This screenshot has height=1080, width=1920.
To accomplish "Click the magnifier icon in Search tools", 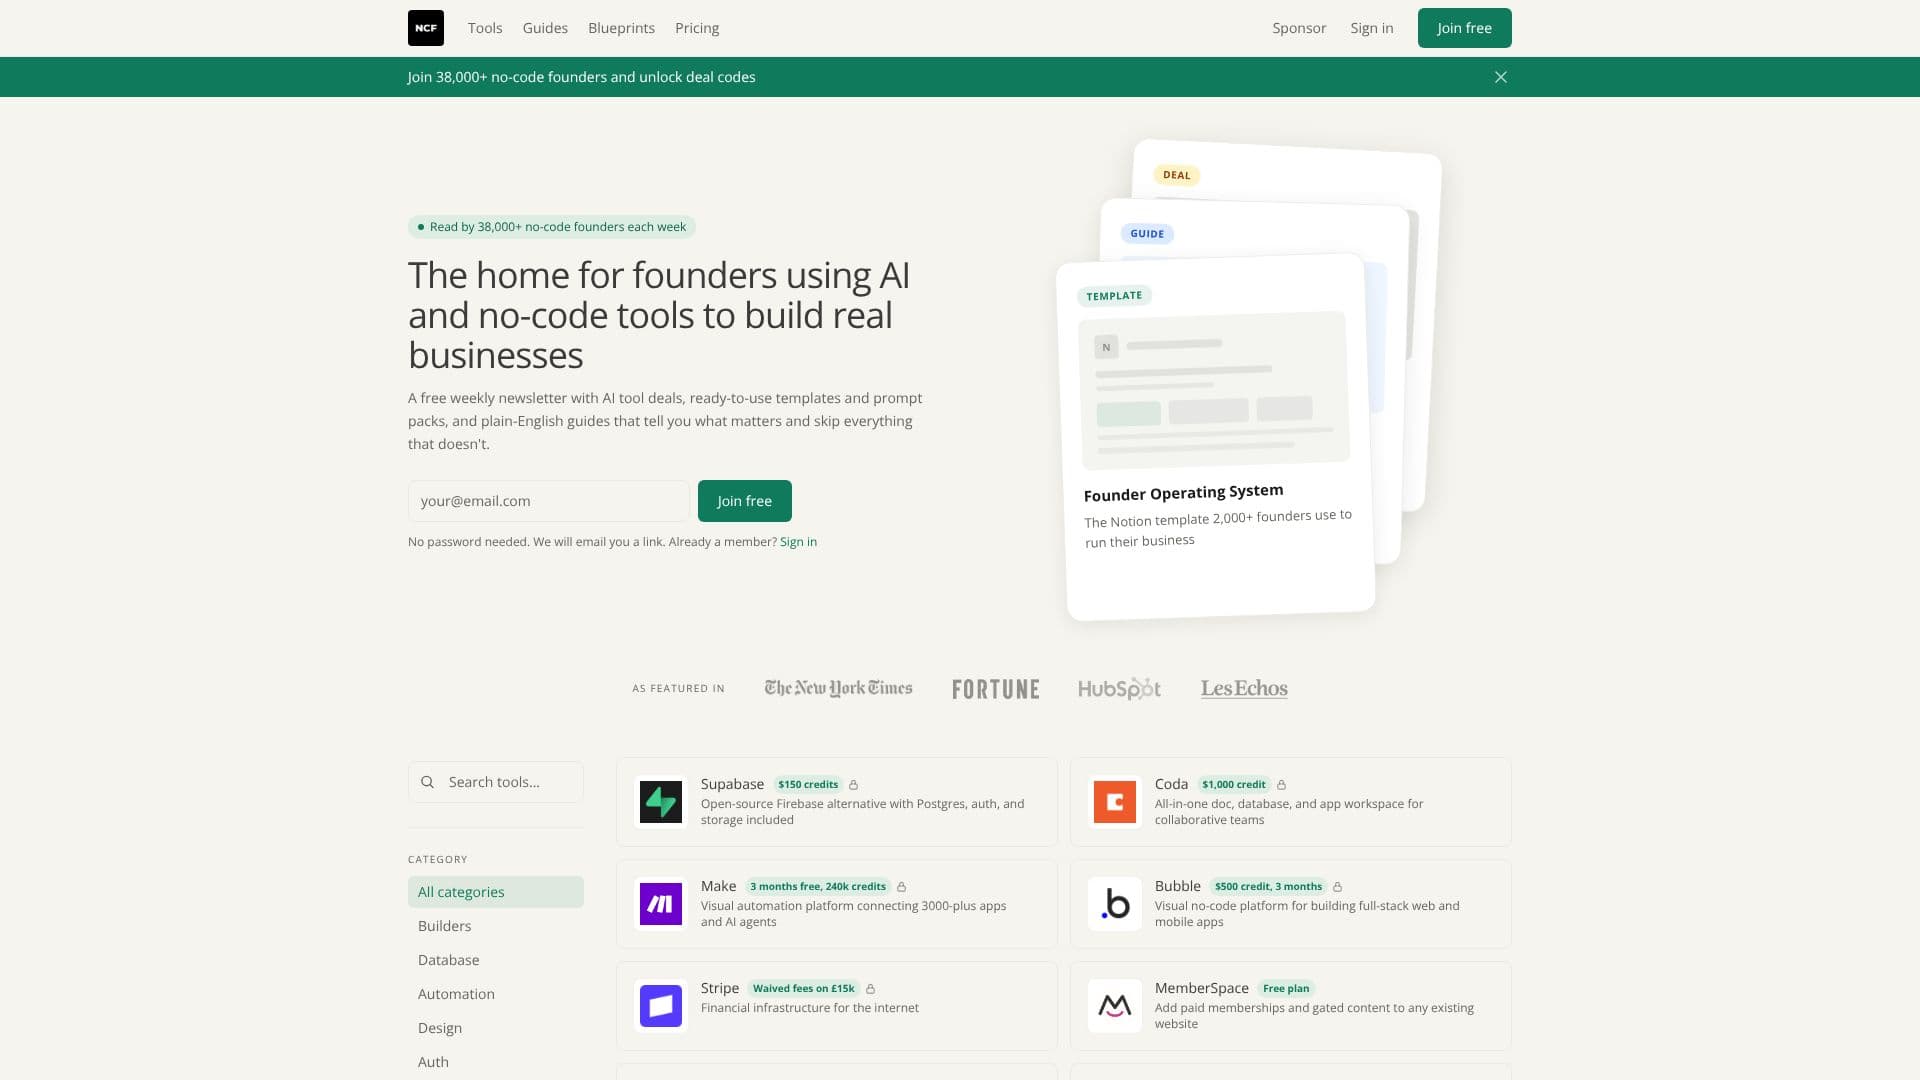I will point(428,782).
